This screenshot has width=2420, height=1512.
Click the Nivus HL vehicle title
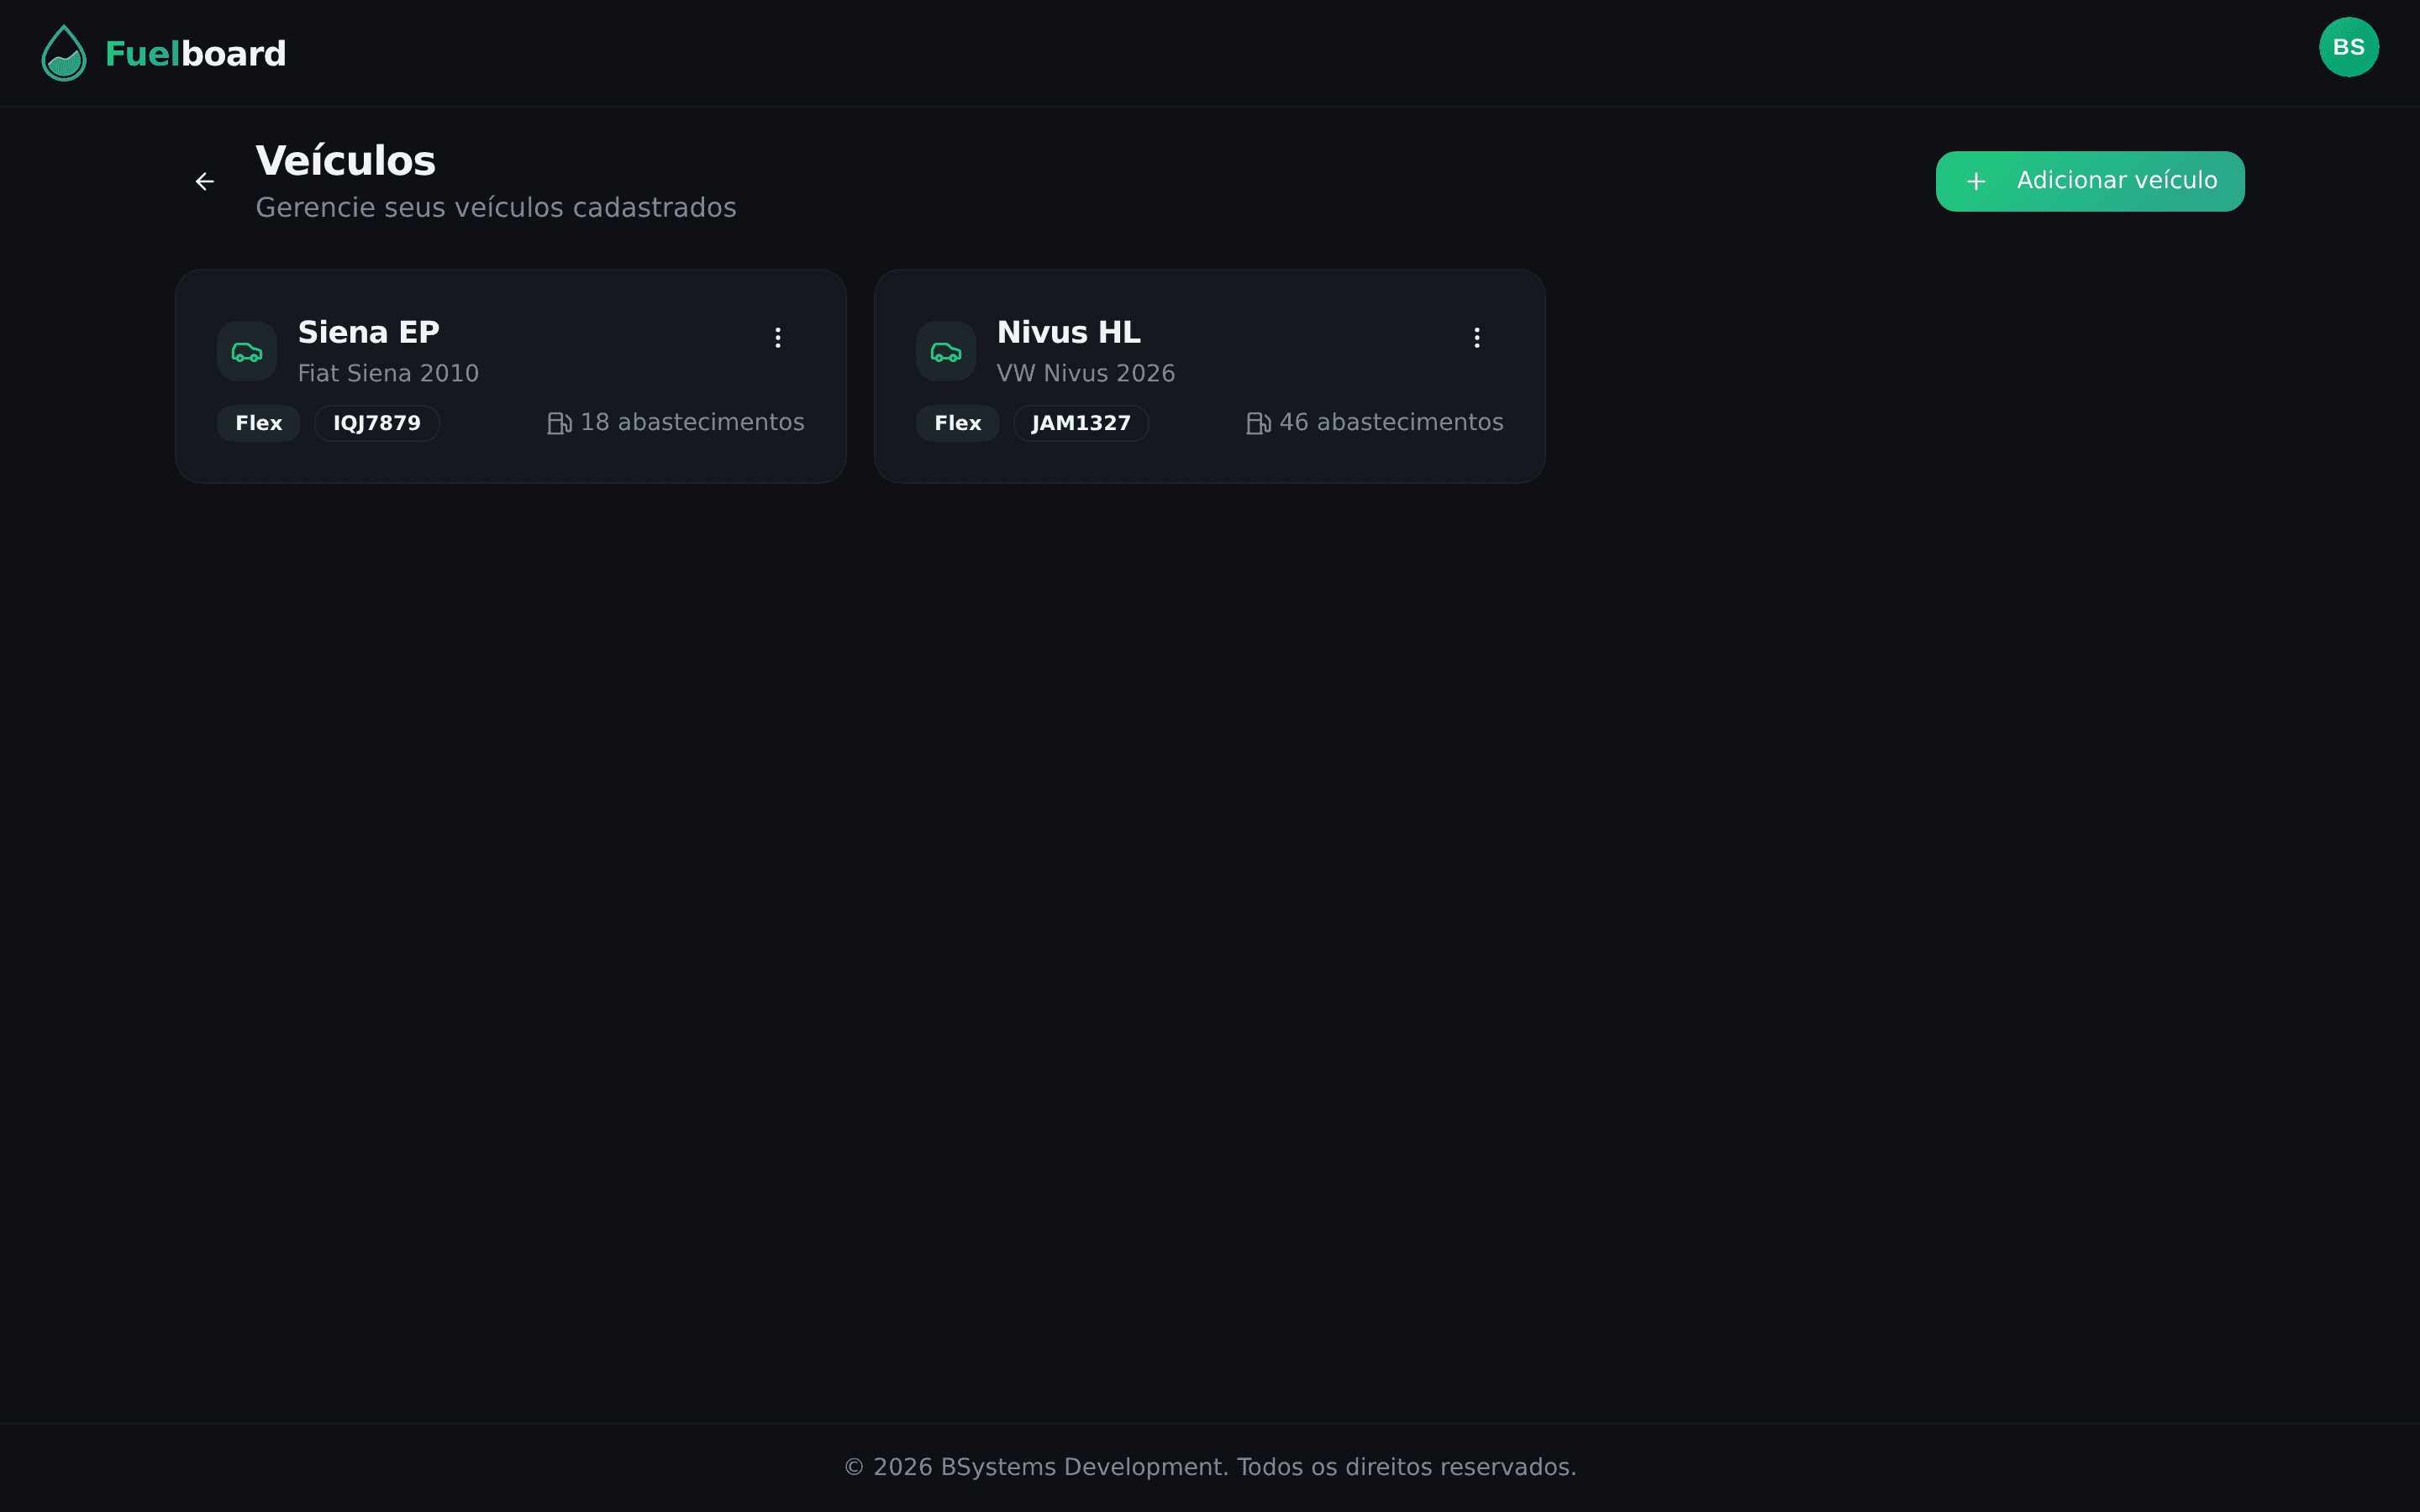coord(1068,332)
